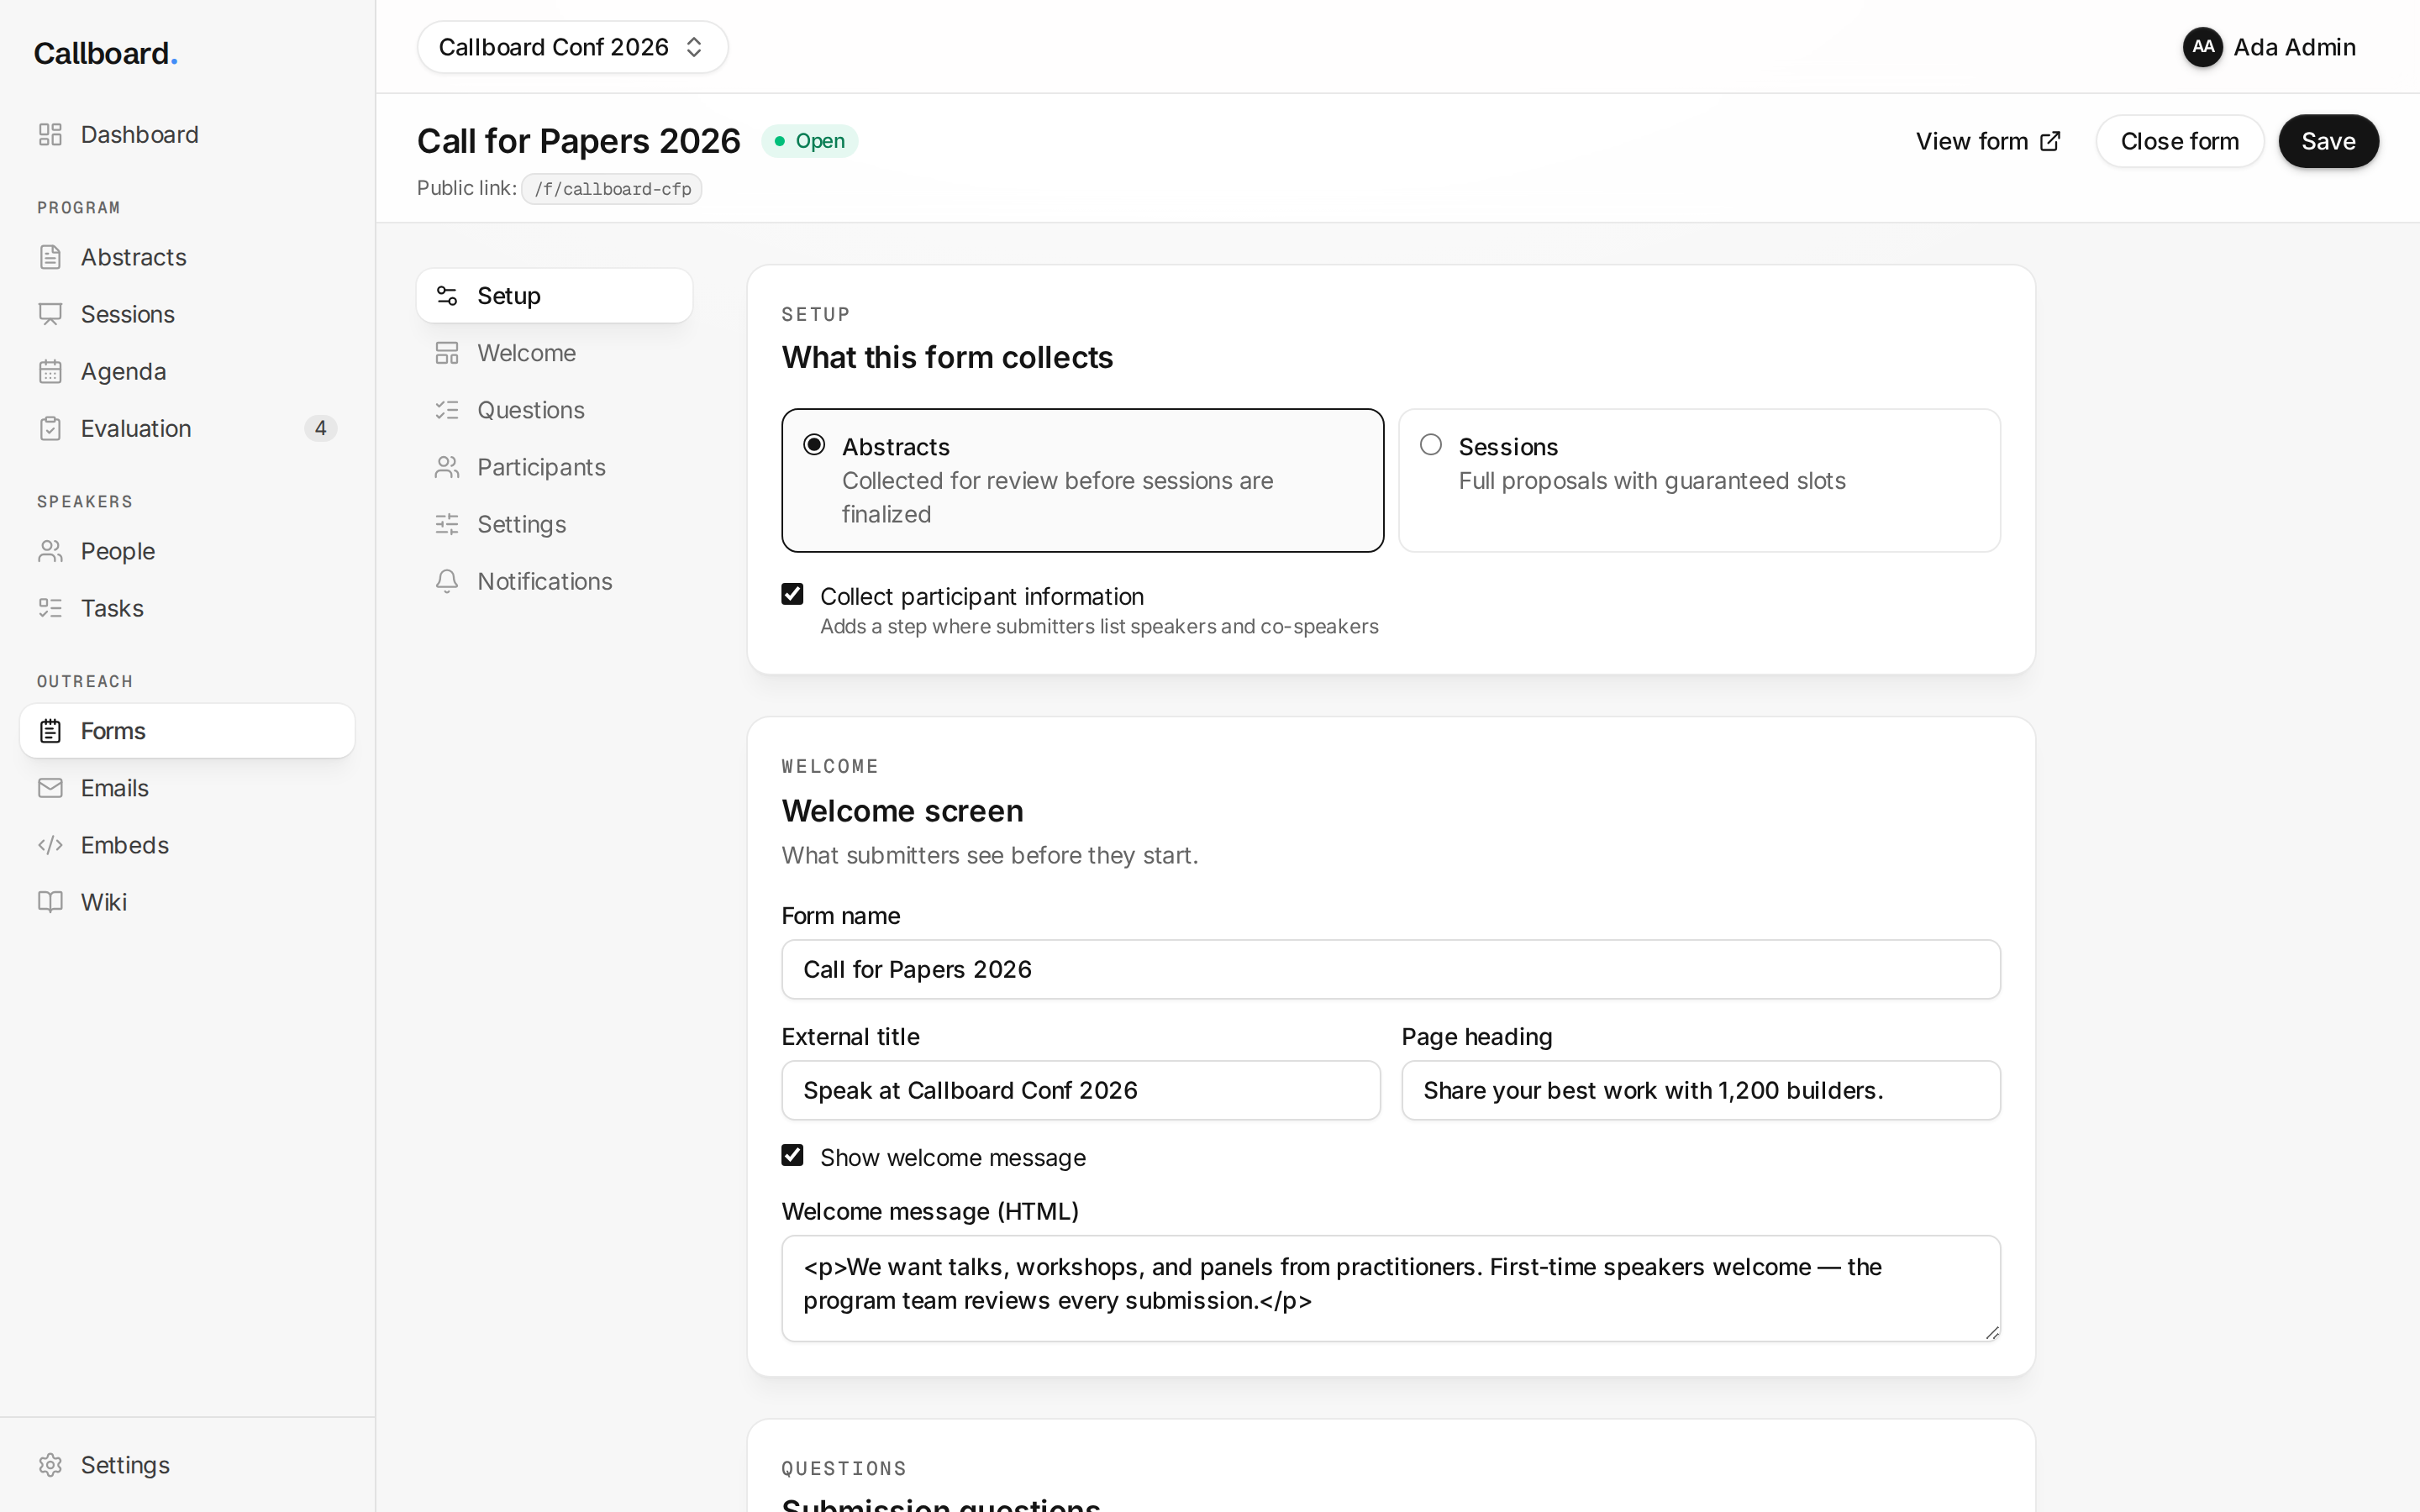The image size is (2420, 1512).
Task: Click the Wiki book icon
Action: coord(50,902)
